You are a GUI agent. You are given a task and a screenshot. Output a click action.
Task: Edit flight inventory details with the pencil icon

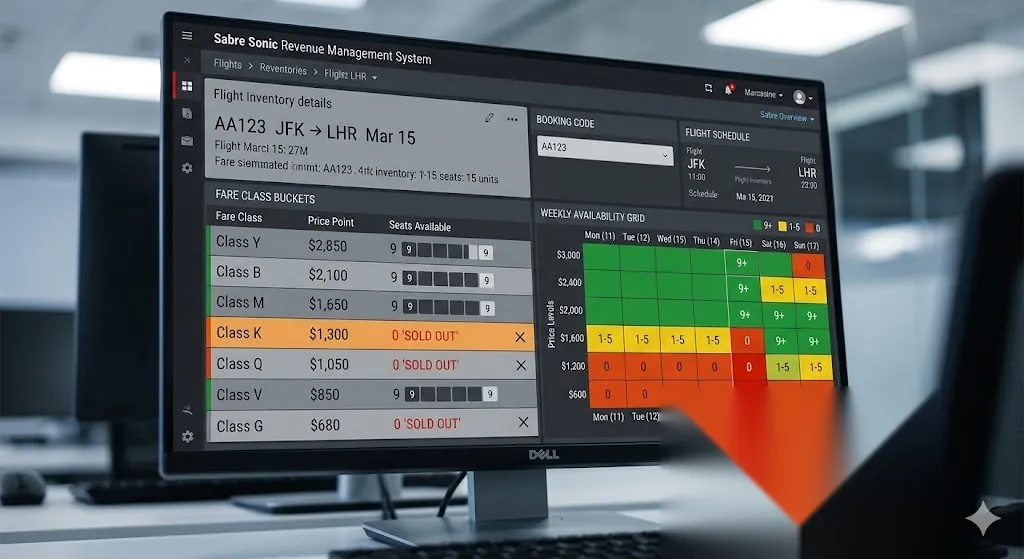tap(488, 118)
